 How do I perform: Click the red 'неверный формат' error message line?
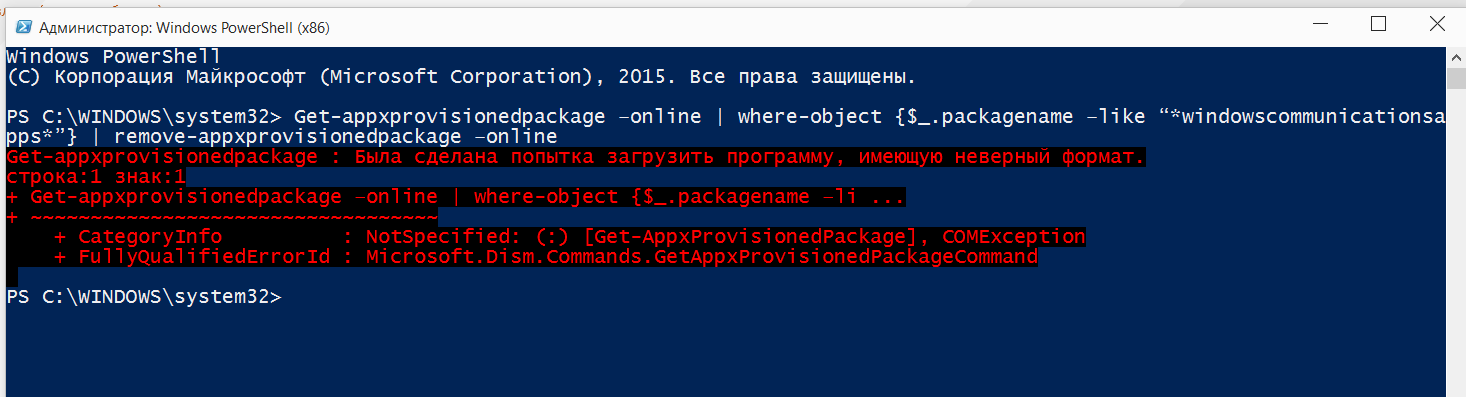coord(575,158)
